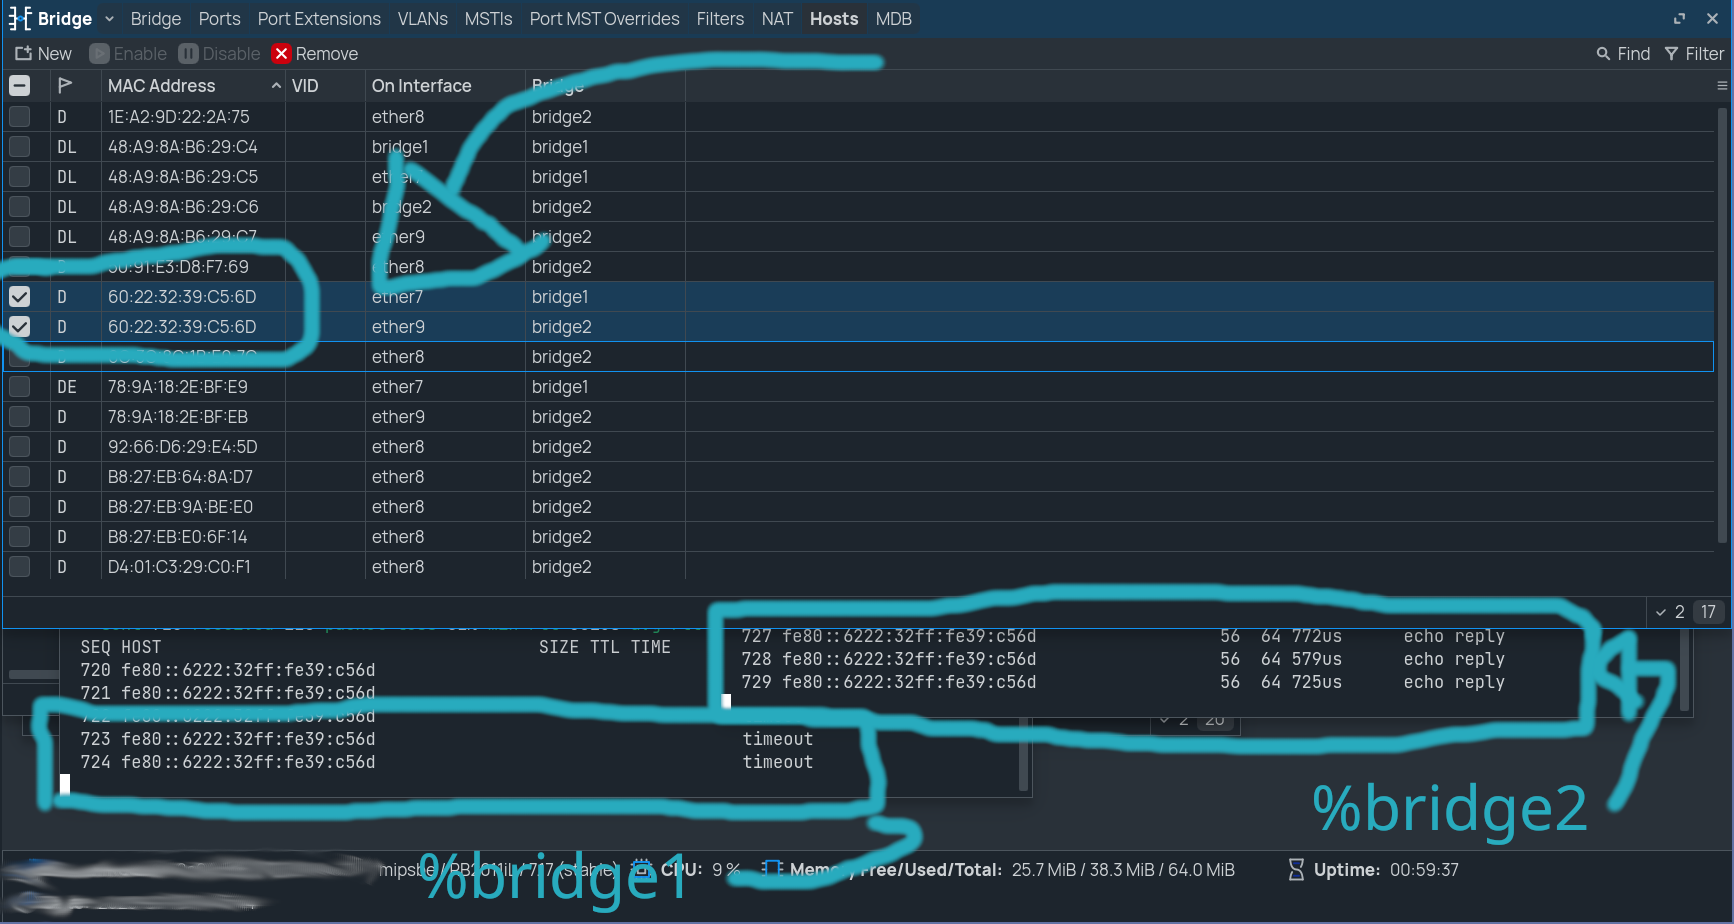The width and height of the screenshot is (1734, 924).
Task: Check the box for host B8:27:EB:64:8A:D7
Action: (19, 477)
